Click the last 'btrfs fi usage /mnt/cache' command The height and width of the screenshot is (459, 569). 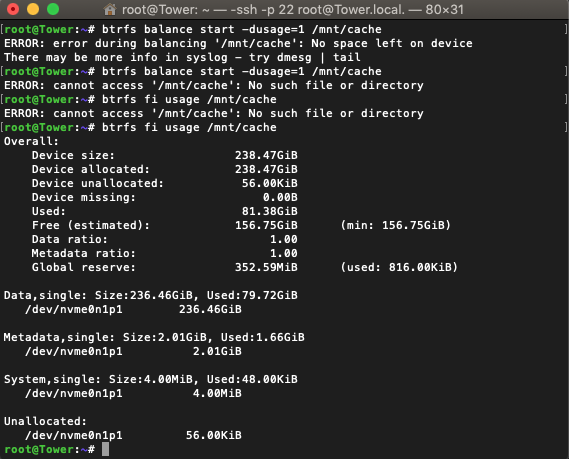pyautogui.click(x=189, y=127)
